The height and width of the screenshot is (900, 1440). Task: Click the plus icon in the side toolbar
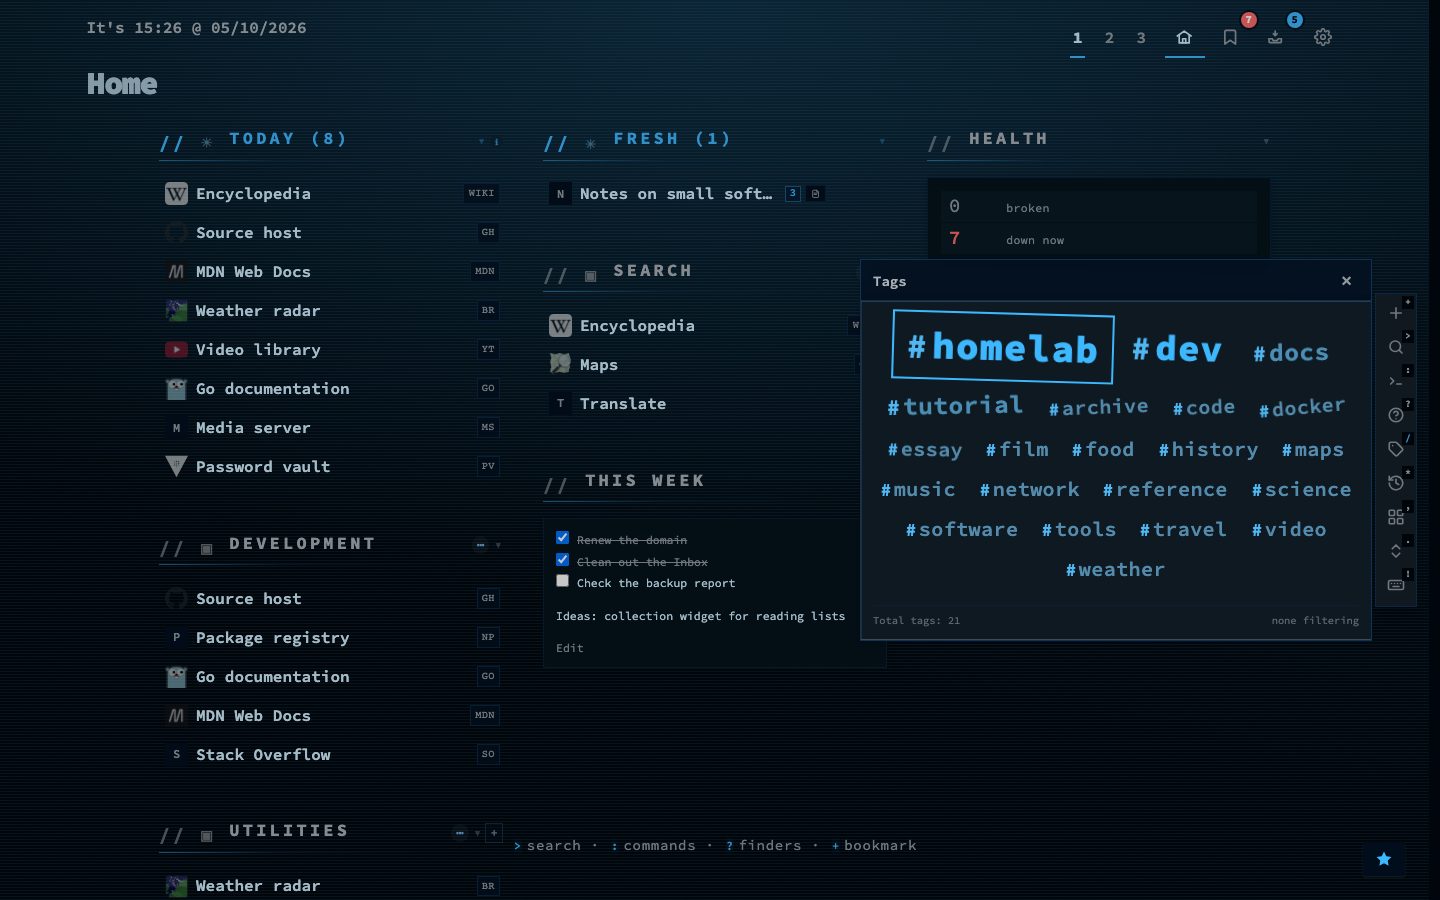[1396, 313]
